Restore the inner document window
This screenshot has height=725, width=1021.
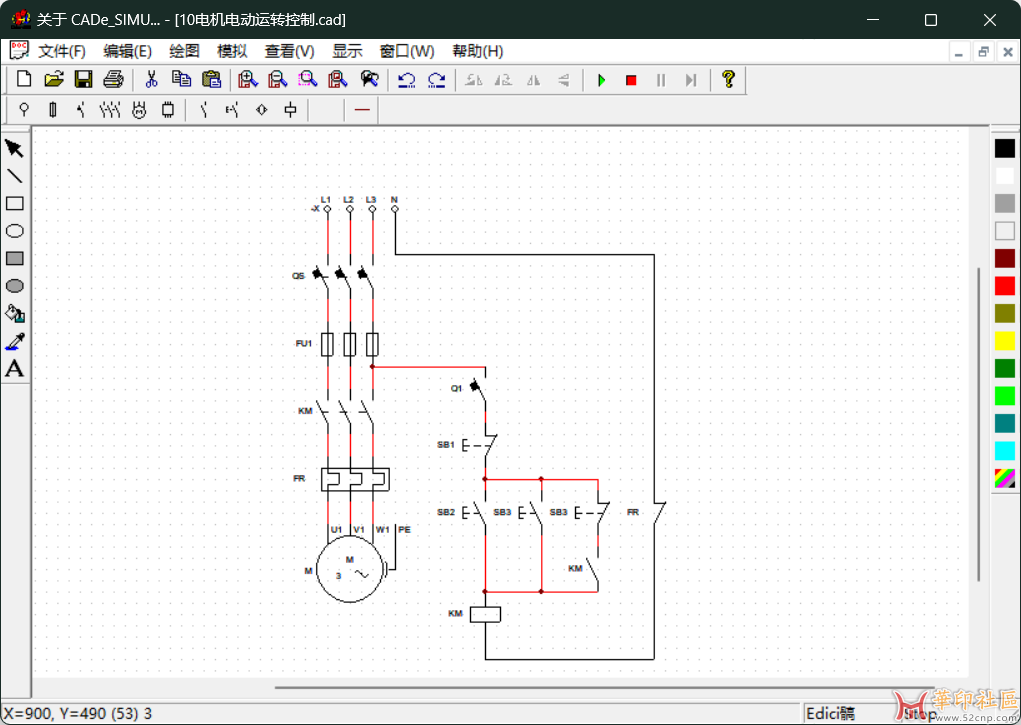tap(983, 52)
